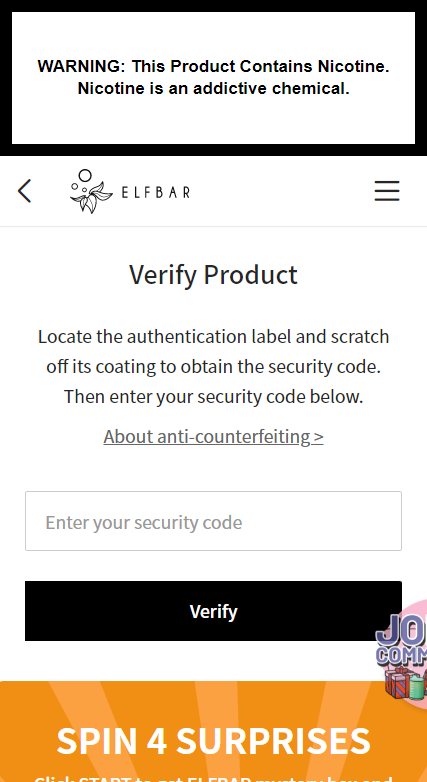427x782 pixels.
Task: Click the chevron after About anti-counterfeiting
Action: click(319, 437)
